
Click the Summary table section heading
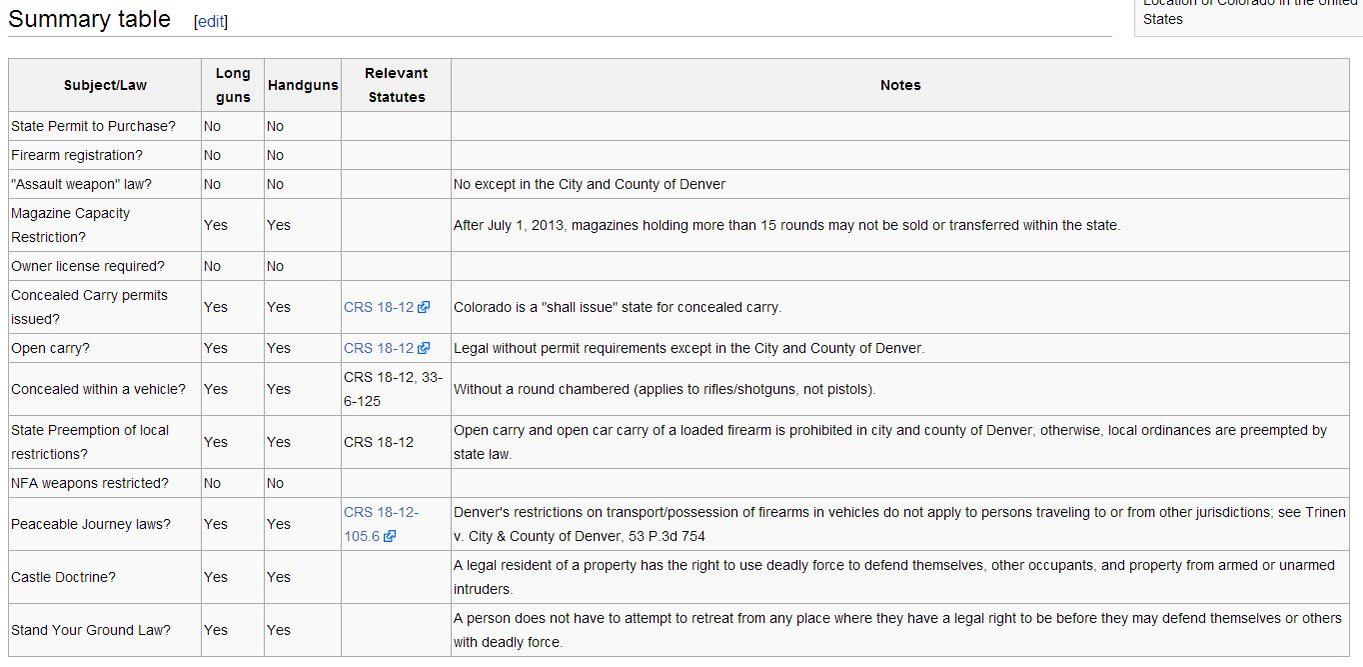(x=89, y=19)
